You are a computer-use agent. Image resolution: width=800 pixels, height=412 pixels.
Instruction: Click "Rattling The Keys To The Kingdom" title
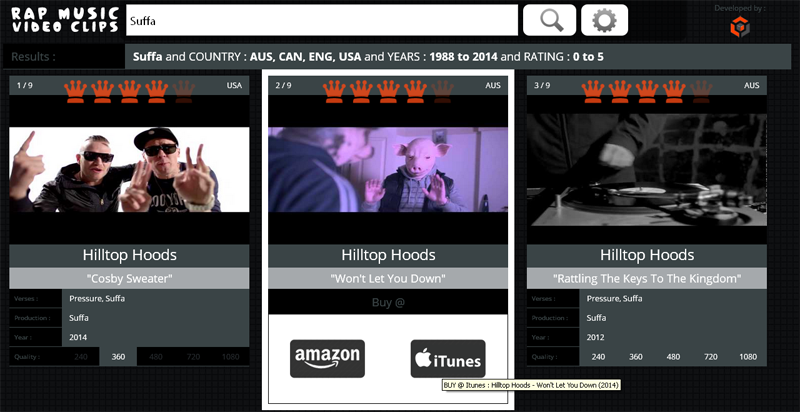coord(646,279)
